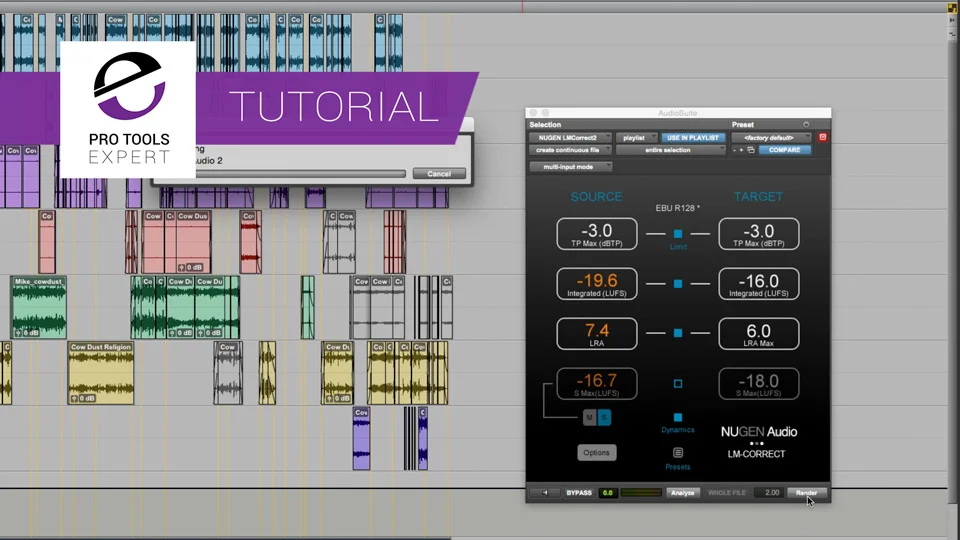The width and height of the screenshot is (960, 540).
Task: Click the preview speaker button
Action: (x=544, y=492)
